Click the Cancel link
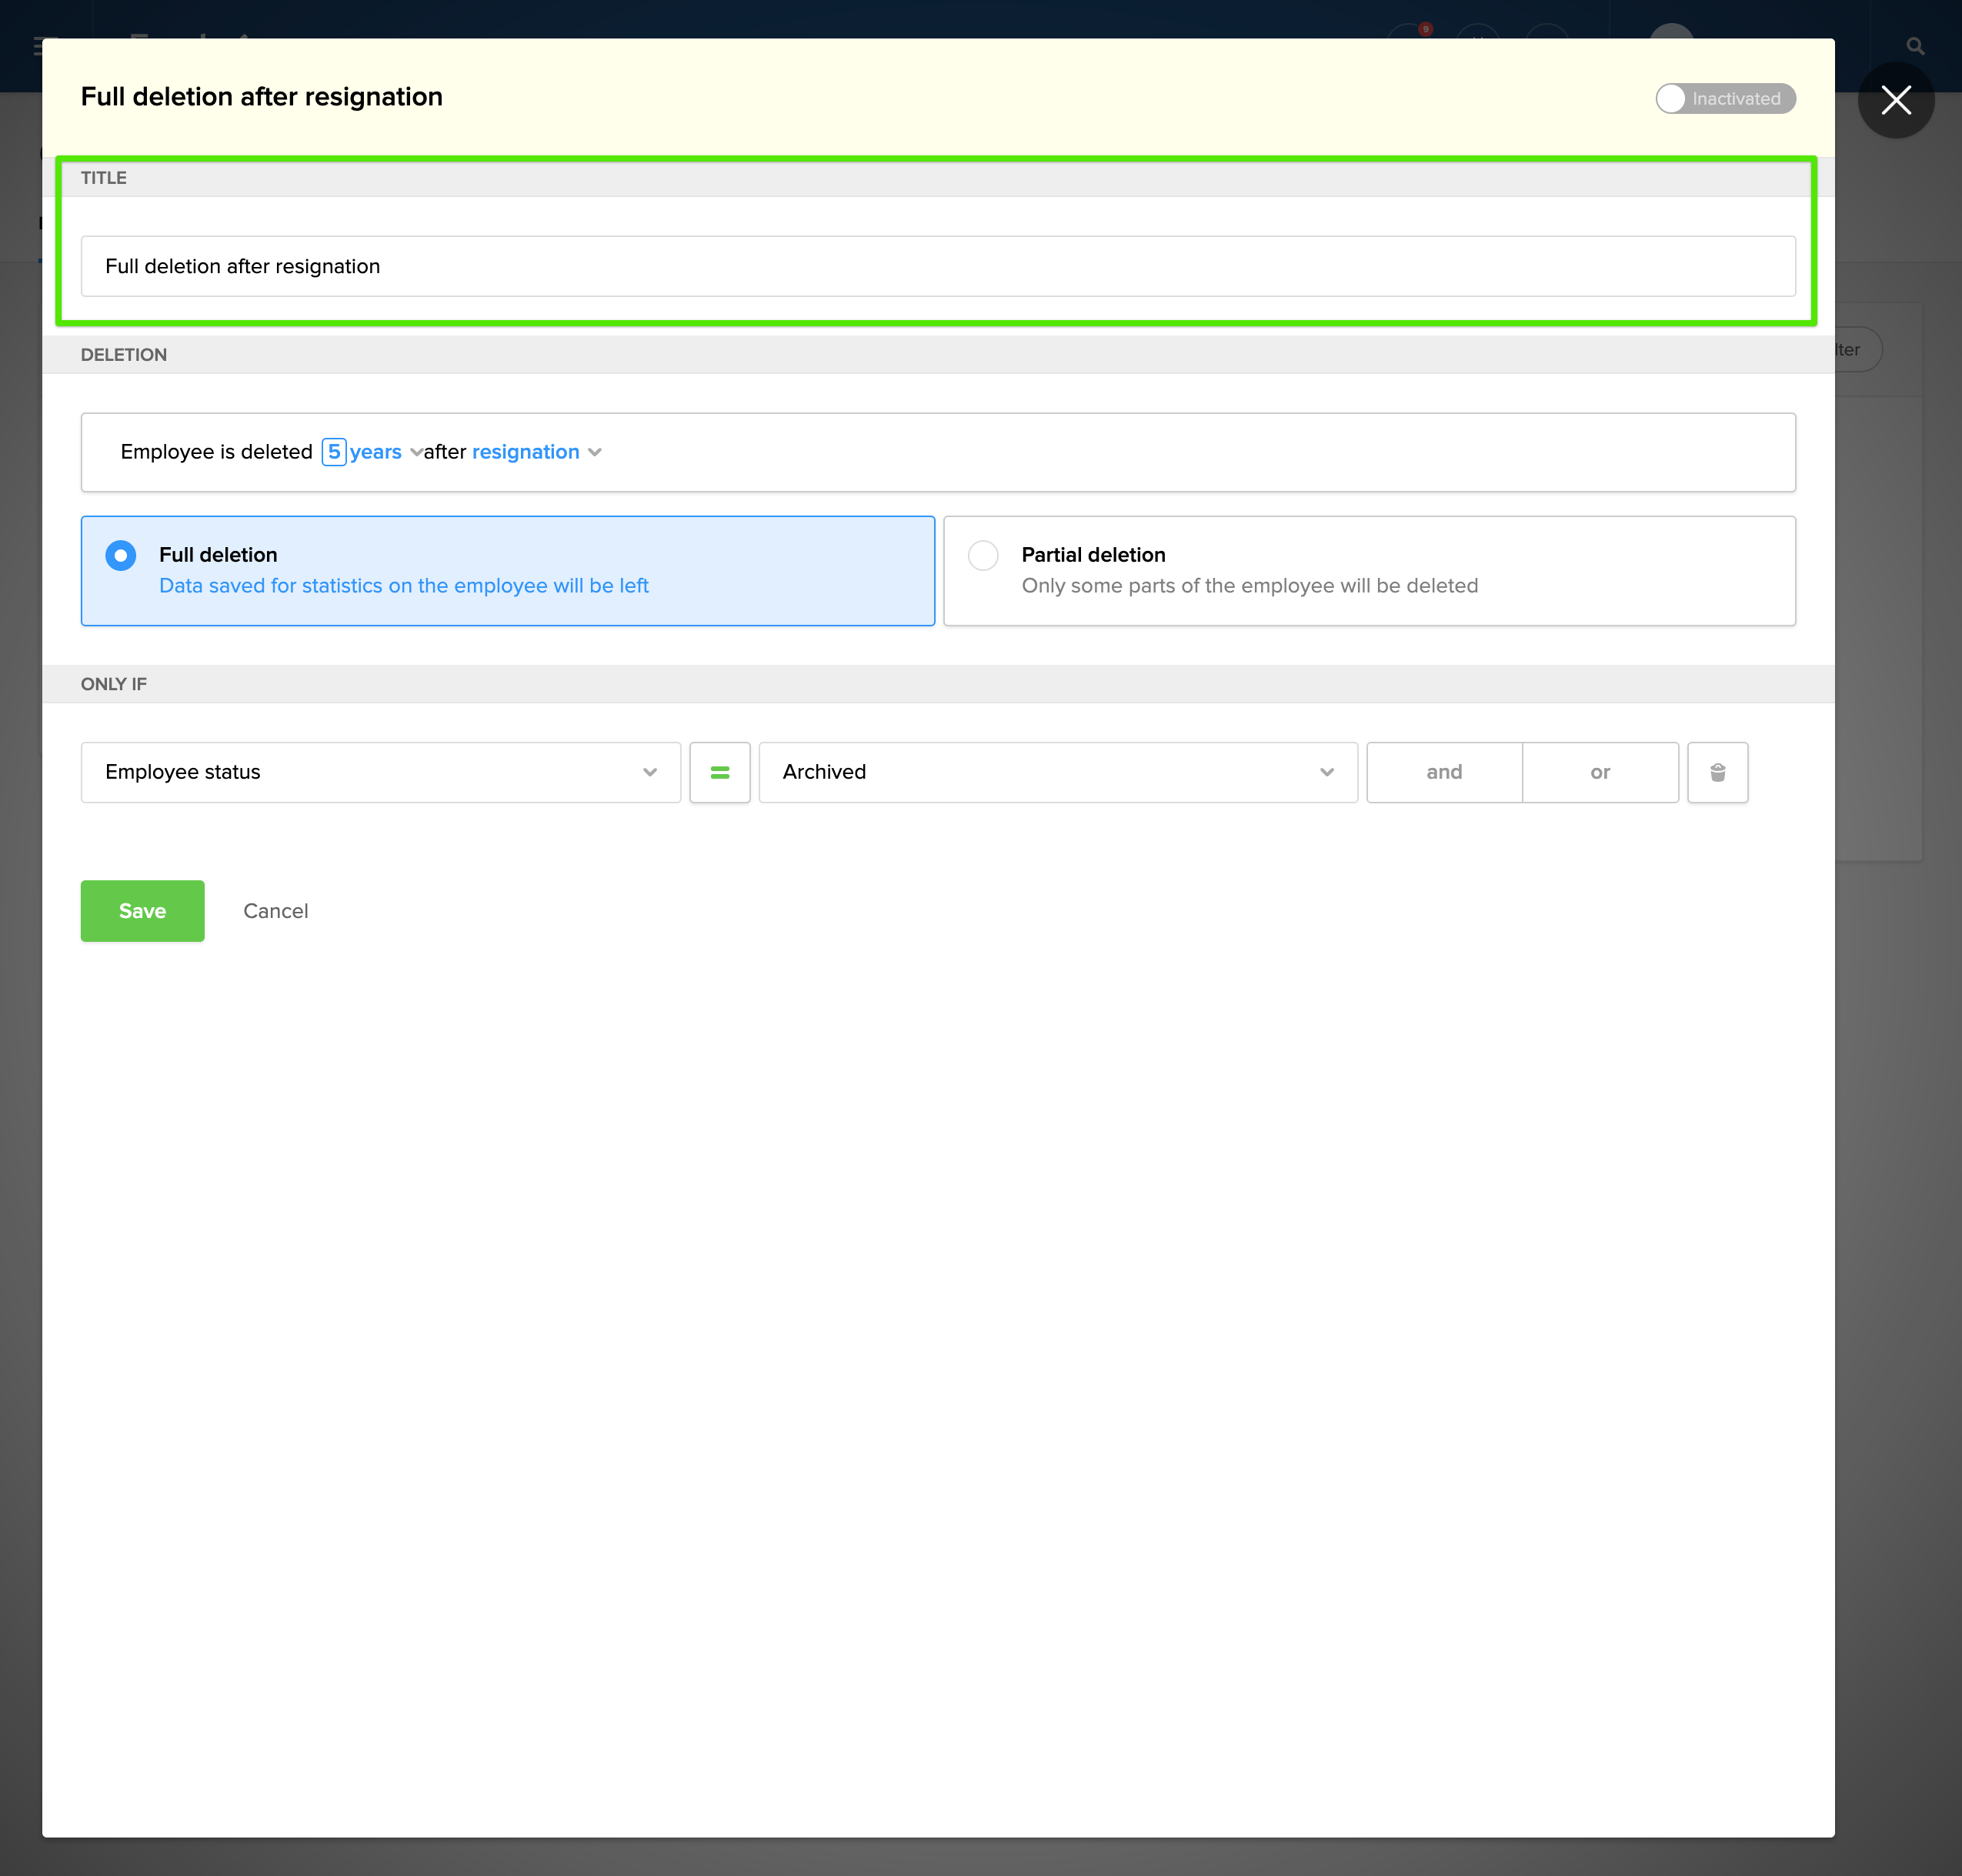1962x1876 pixels. [275, 911]
